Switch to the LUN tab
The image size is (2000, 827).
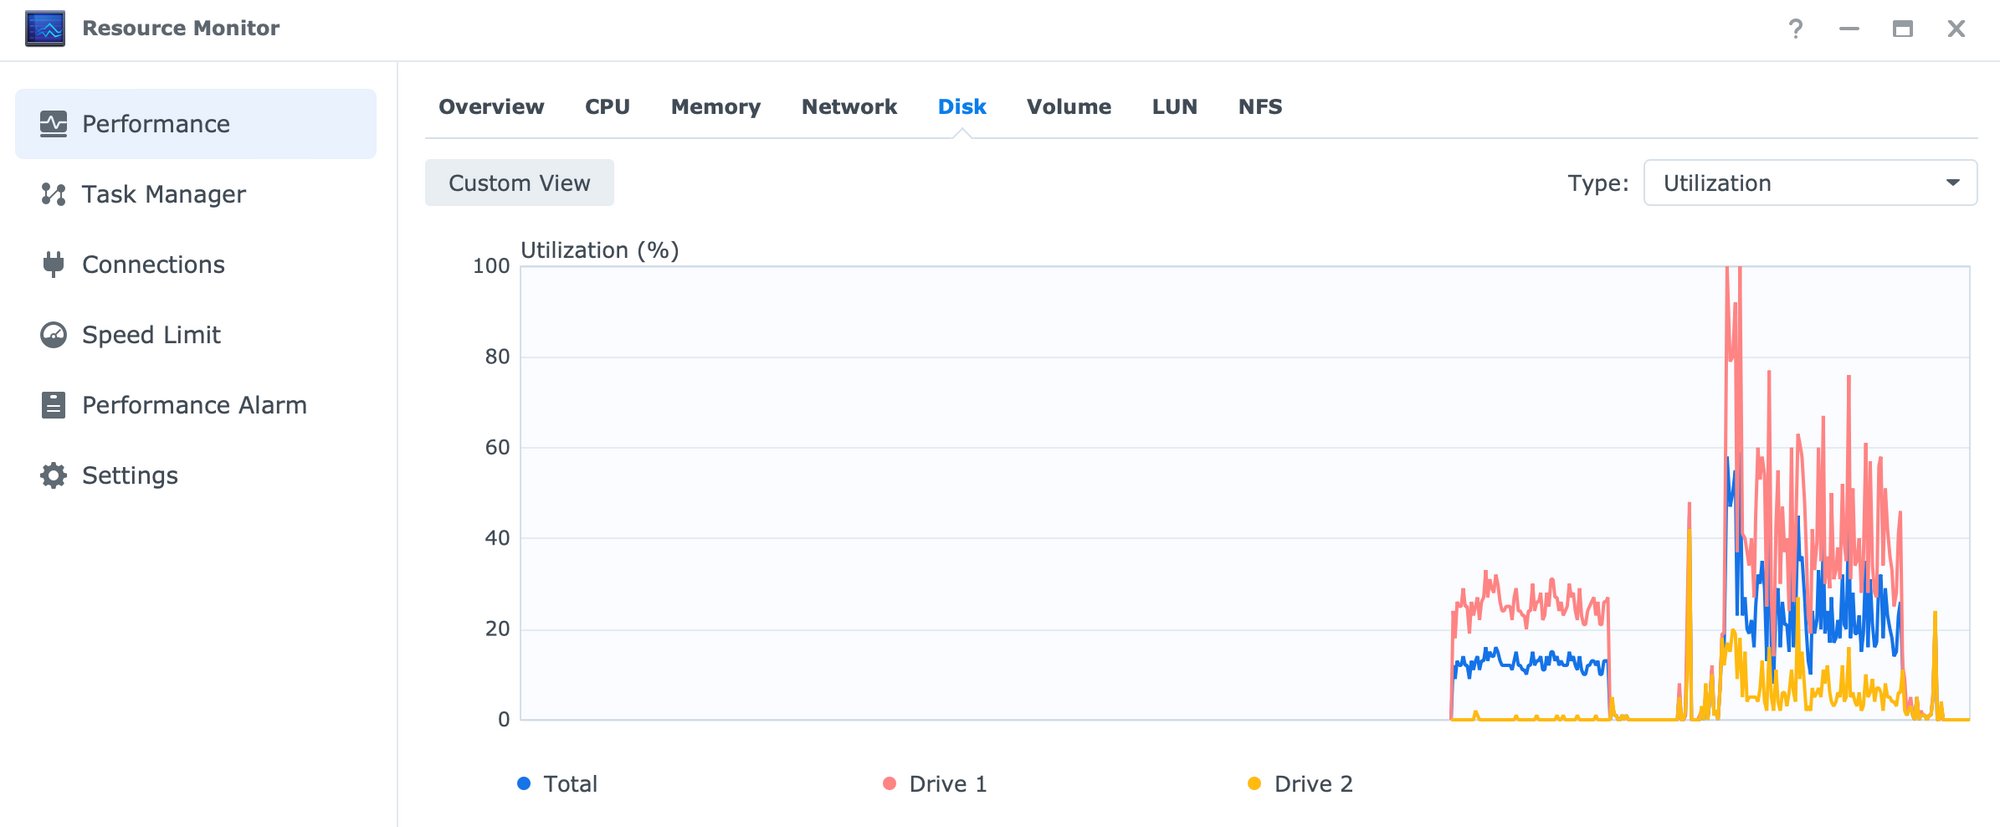(1174, 107)
